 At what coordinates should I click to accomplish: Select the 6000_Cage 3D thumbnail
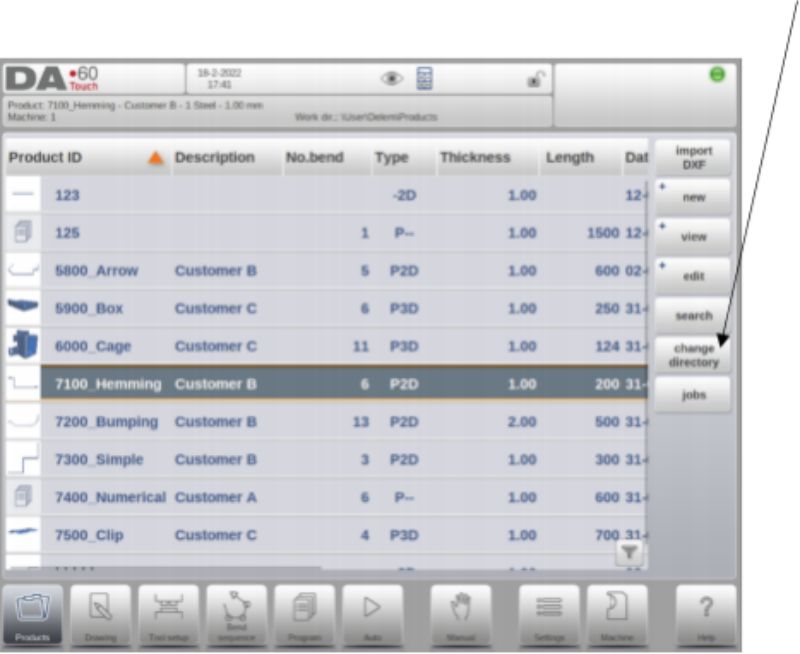click(x=23, y=345)
